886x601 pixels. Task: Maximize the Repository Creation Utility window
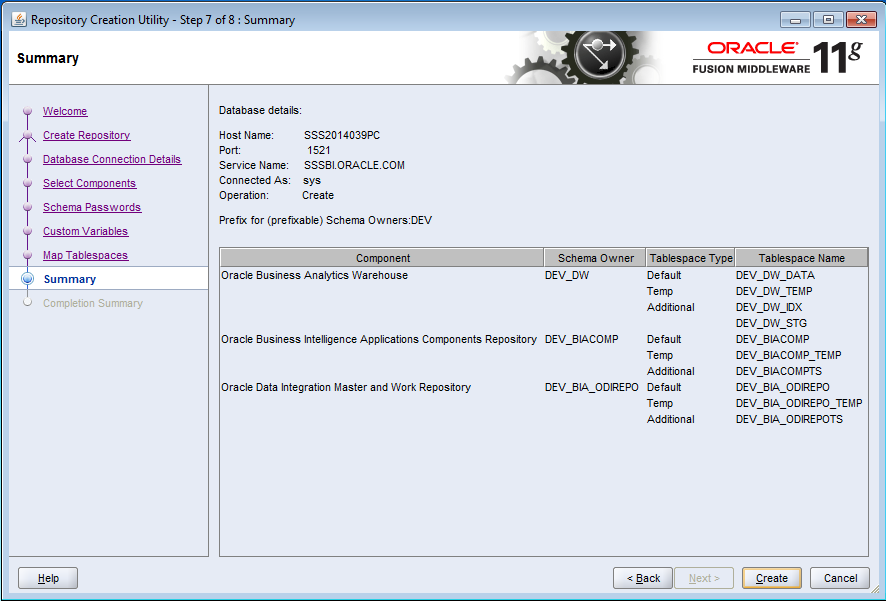pos(828,20)
